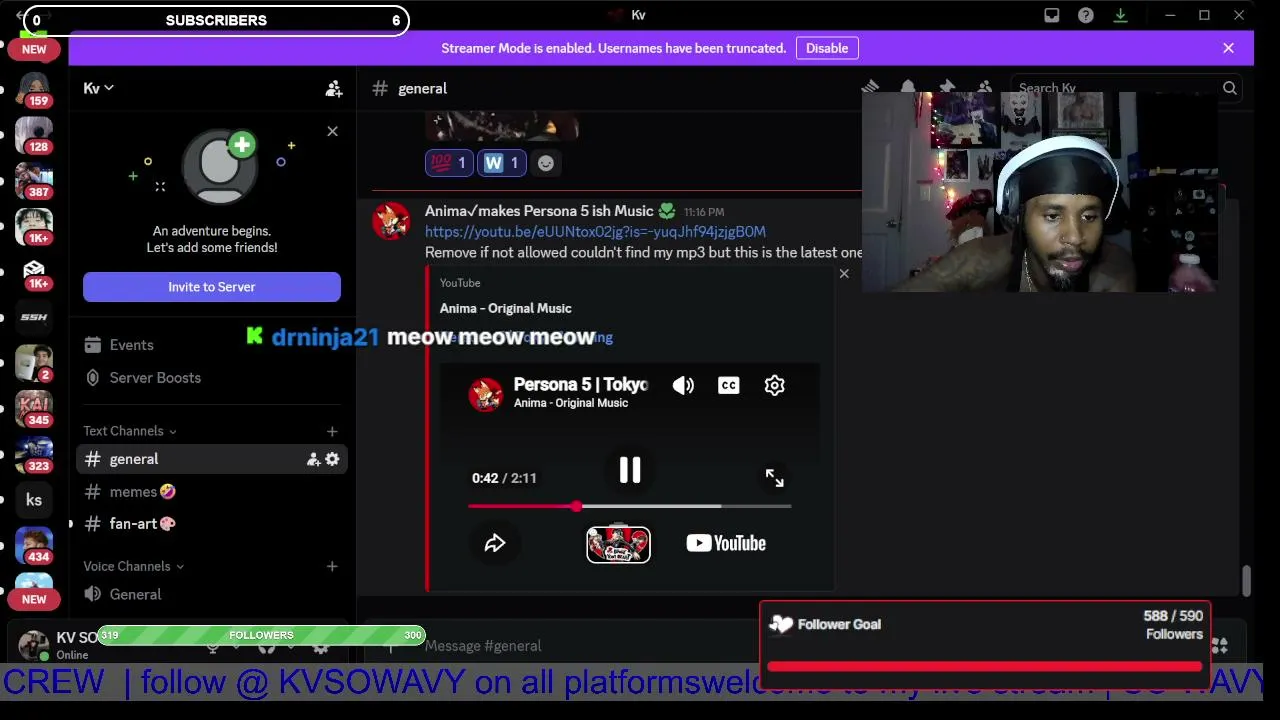Open the server with the 434 badge
Viewport: 1280px width, 720px height.
pyautogui.click(x=34, y=545)
